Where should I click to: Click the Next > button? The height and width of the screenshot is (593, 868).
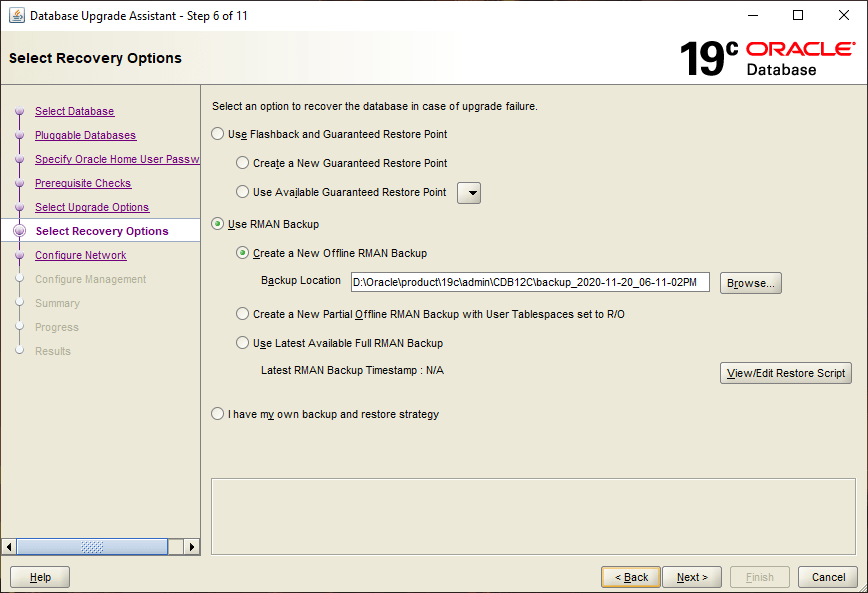[692, 577]
